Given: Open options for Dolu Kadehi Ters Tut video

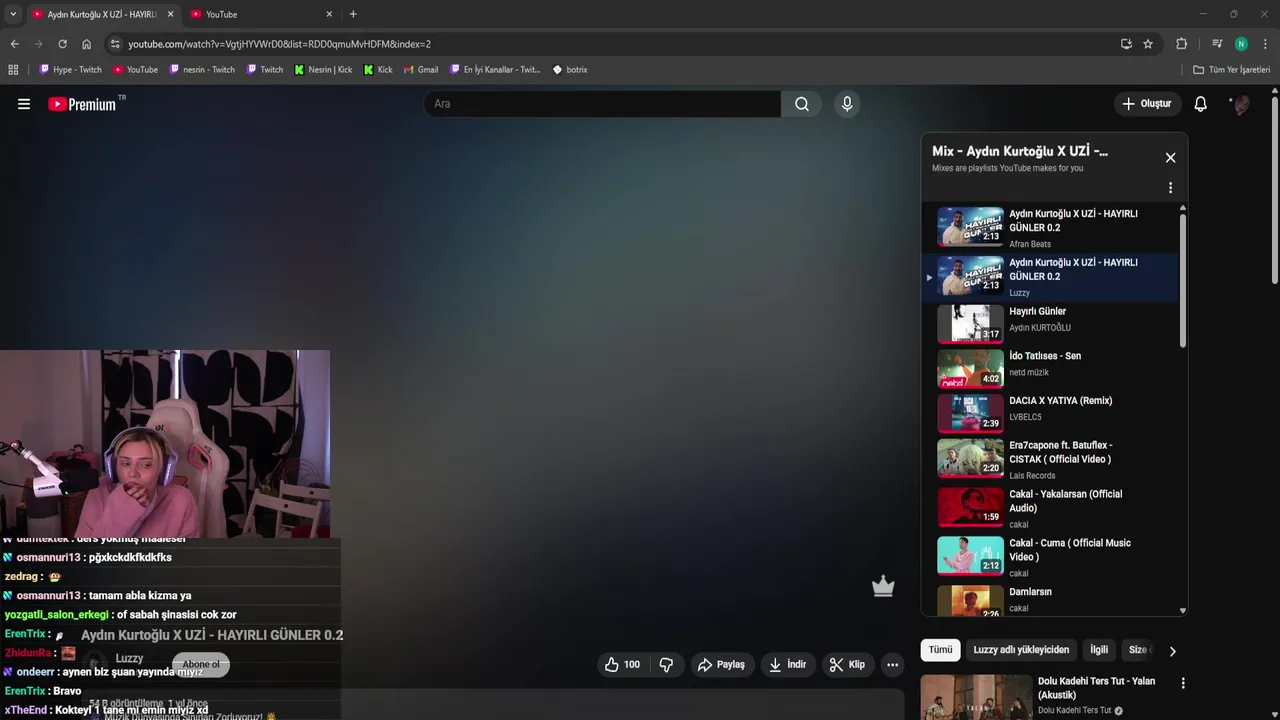Looking at the screenshot, I should point(1183,683).
